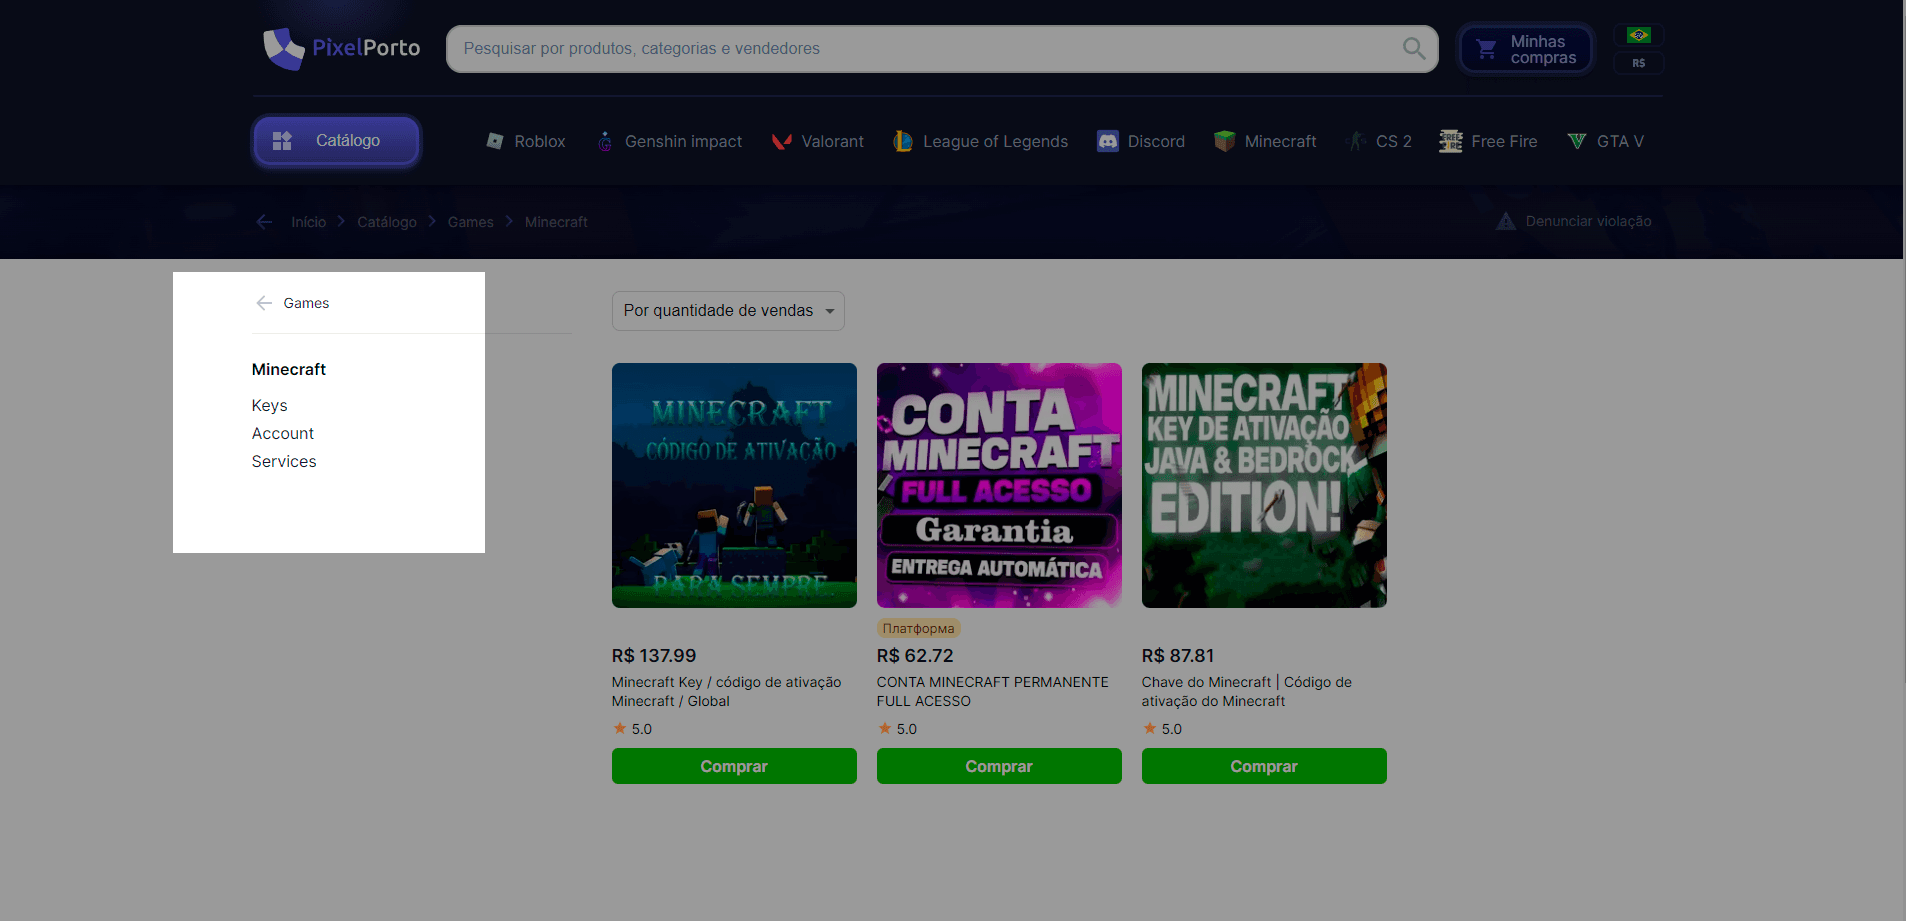The image size is (1906, 921).
Task: Open the League of Legends category
Action: (x=980, y=141)
